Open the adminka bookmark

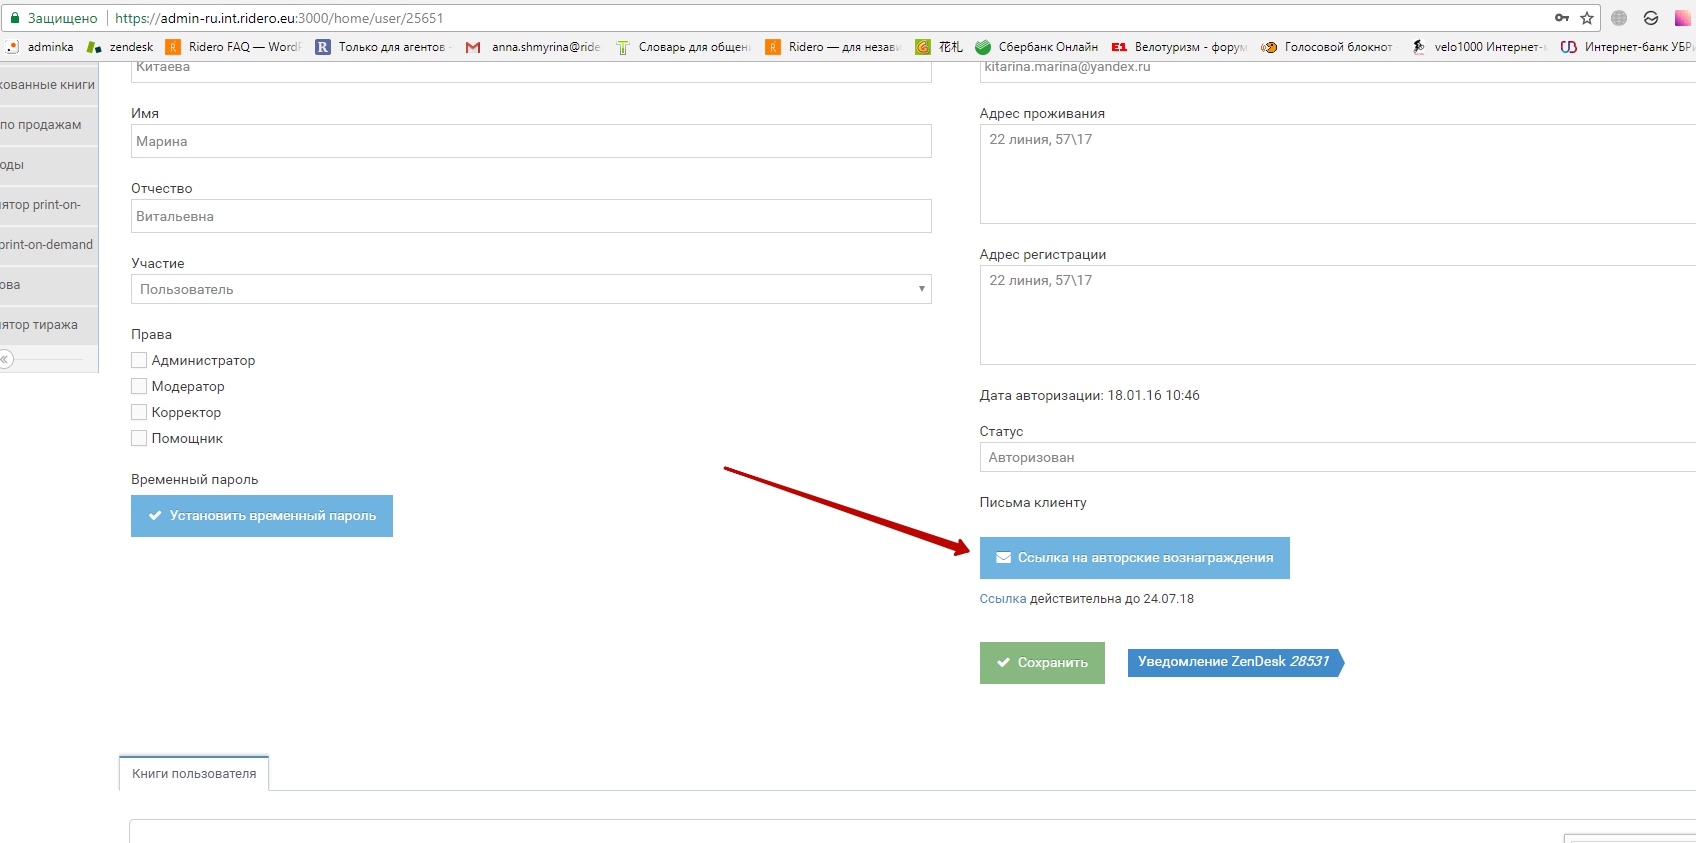click(x=40, y=47)
